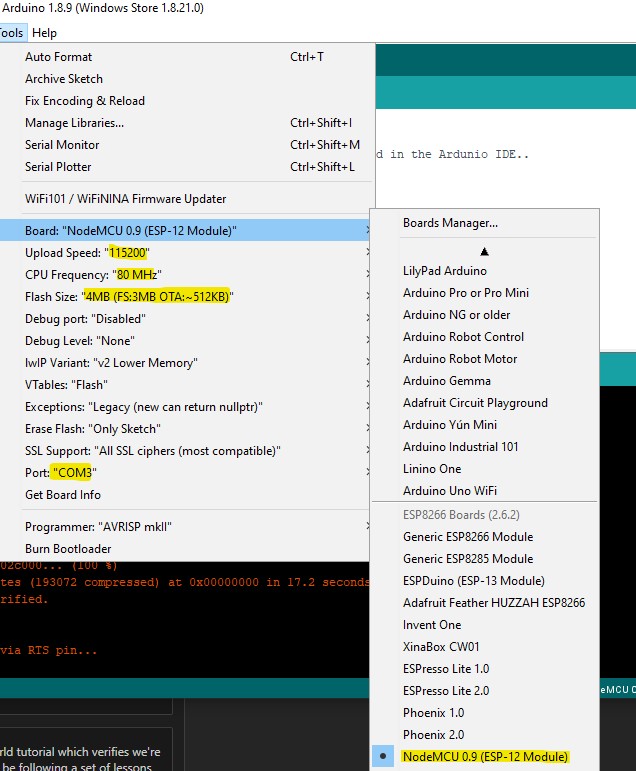Expand Exceptions Legacy submenu
The image size is (636, 771).
(186, 407)
